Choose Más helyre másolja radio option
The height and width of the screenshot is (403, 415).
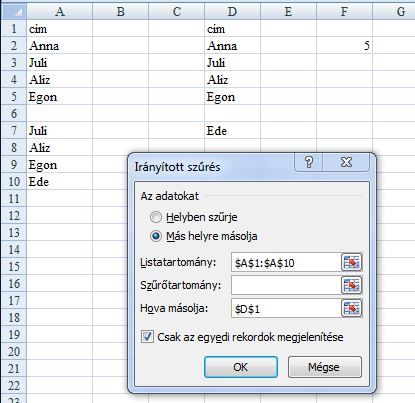click(156, 236)
